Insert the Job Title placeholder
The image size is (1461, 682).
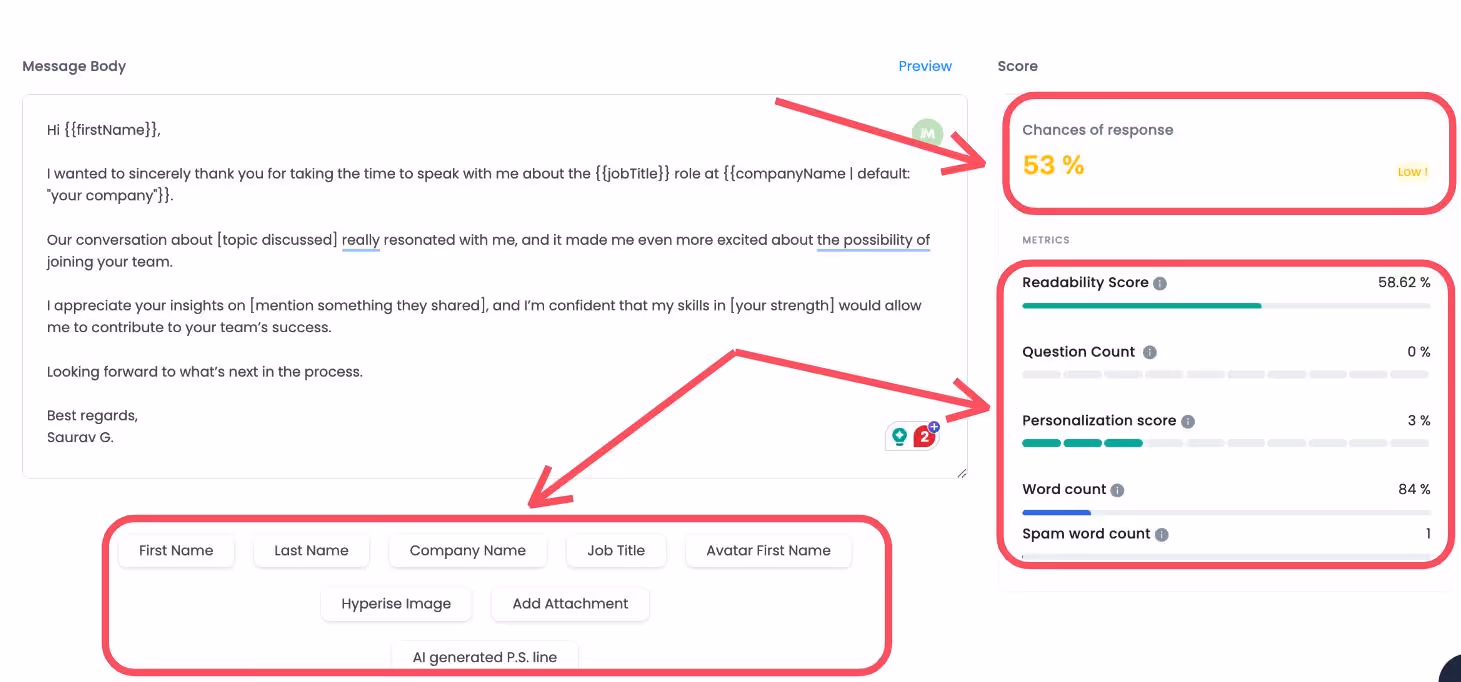(x=616, y=550)
